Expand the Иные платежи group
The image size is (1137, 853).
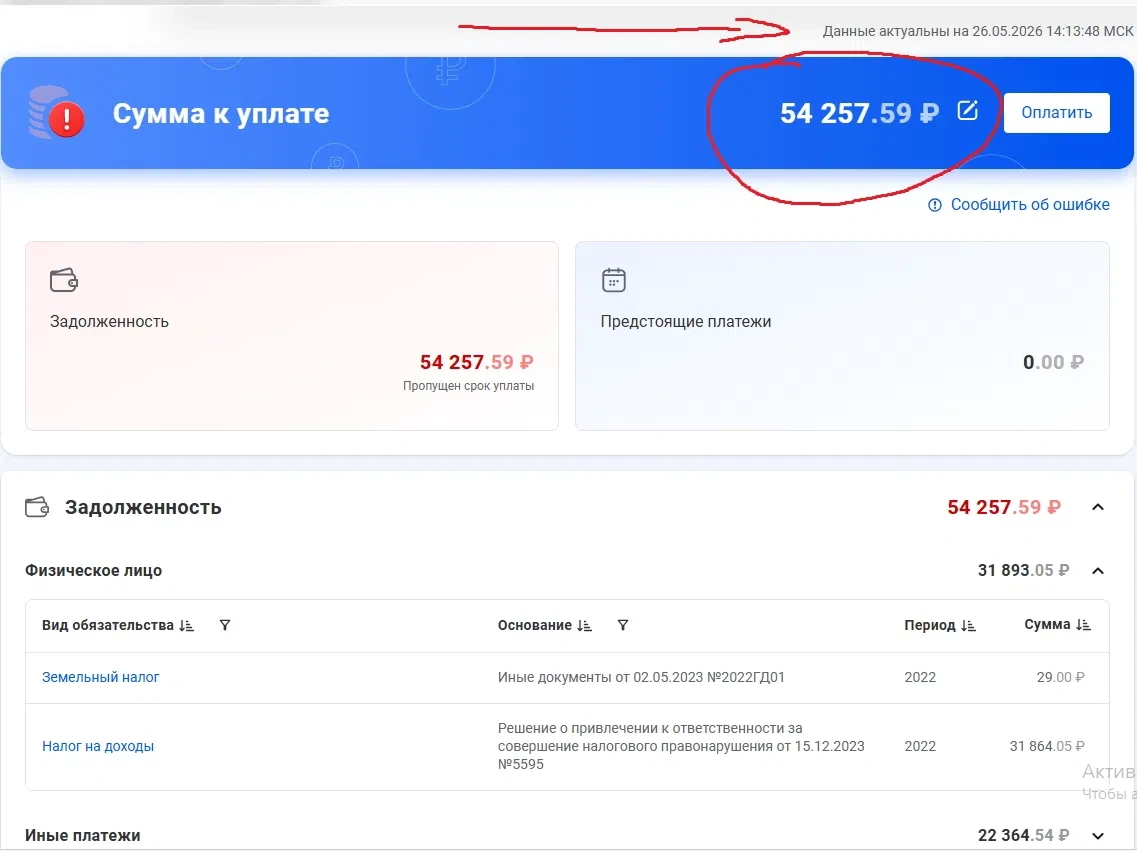coord(1098,836)
